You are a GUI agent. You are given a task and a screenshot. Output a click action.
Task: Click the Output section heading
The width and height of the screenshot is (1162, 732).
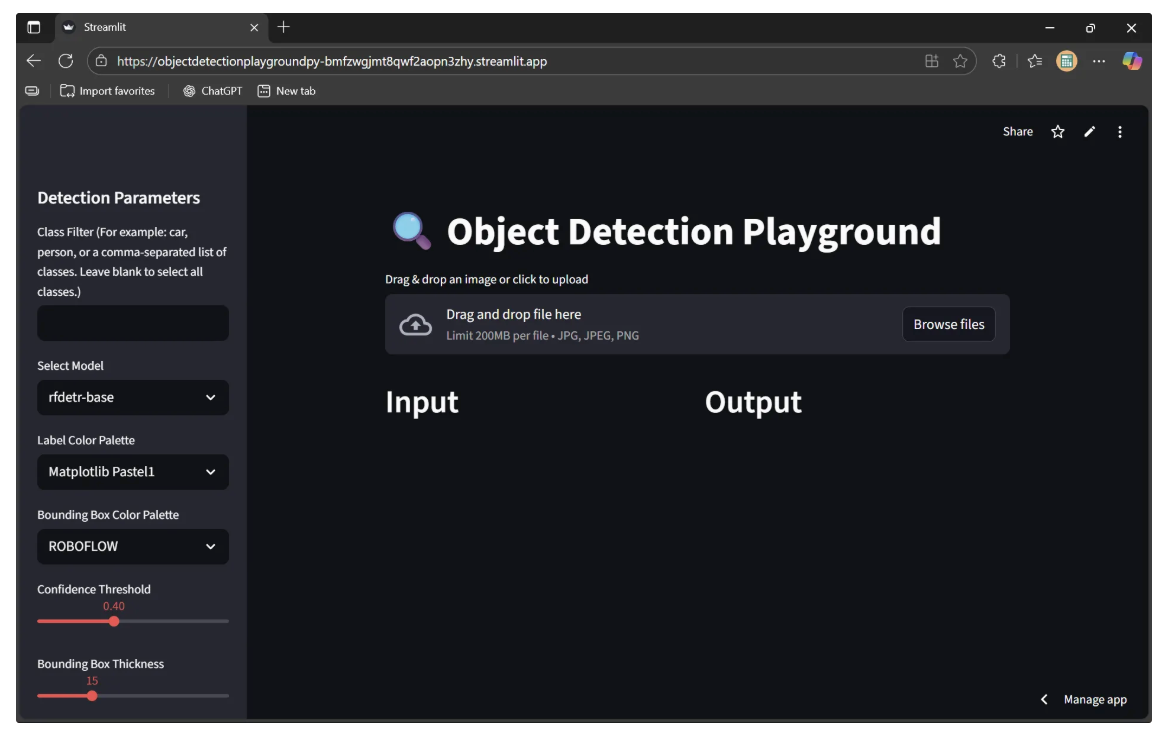click(x=753, y=402)
